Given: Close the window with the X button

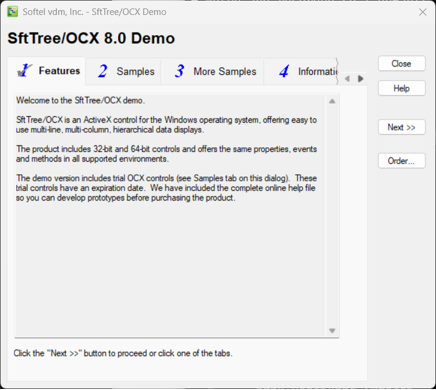Looking at the screenshot, I should pos(423,12).
